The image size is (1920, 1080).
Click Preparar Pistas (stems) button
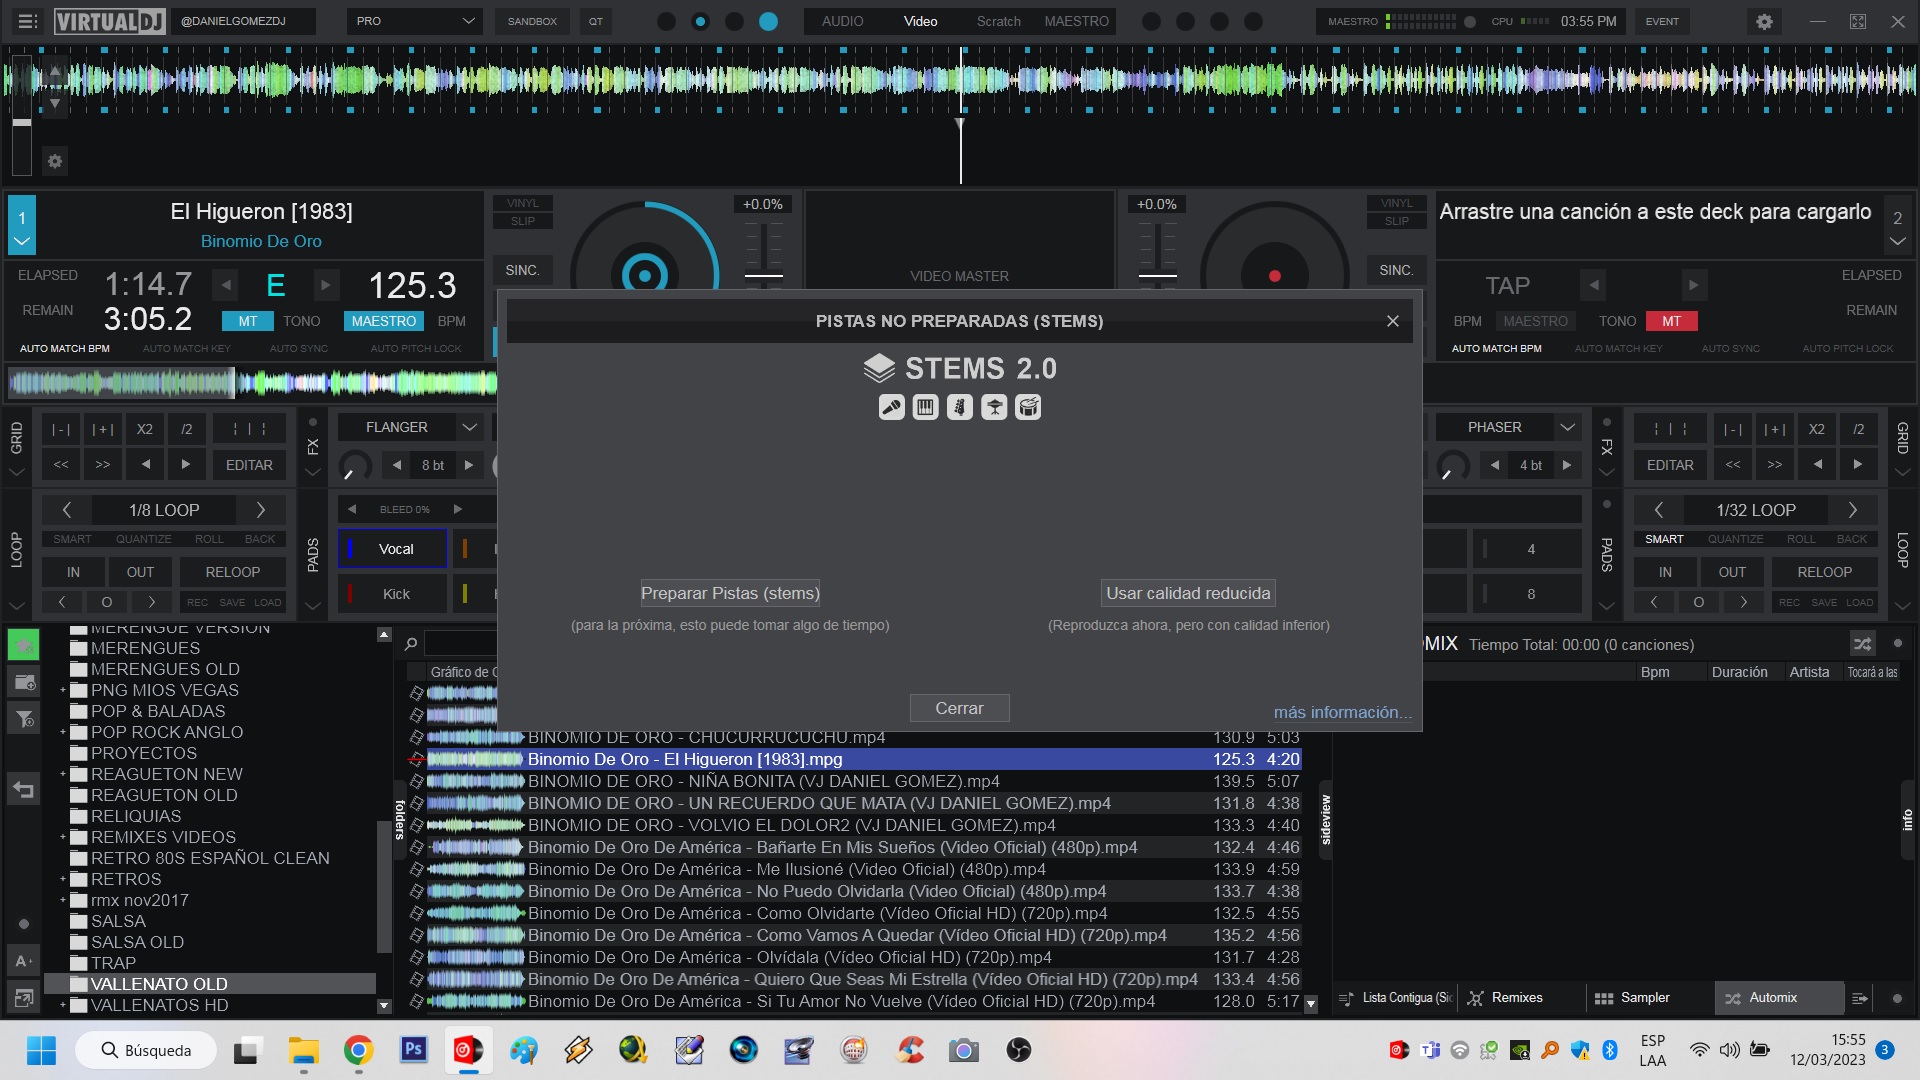pyautogui.click(x=730, y=593)
